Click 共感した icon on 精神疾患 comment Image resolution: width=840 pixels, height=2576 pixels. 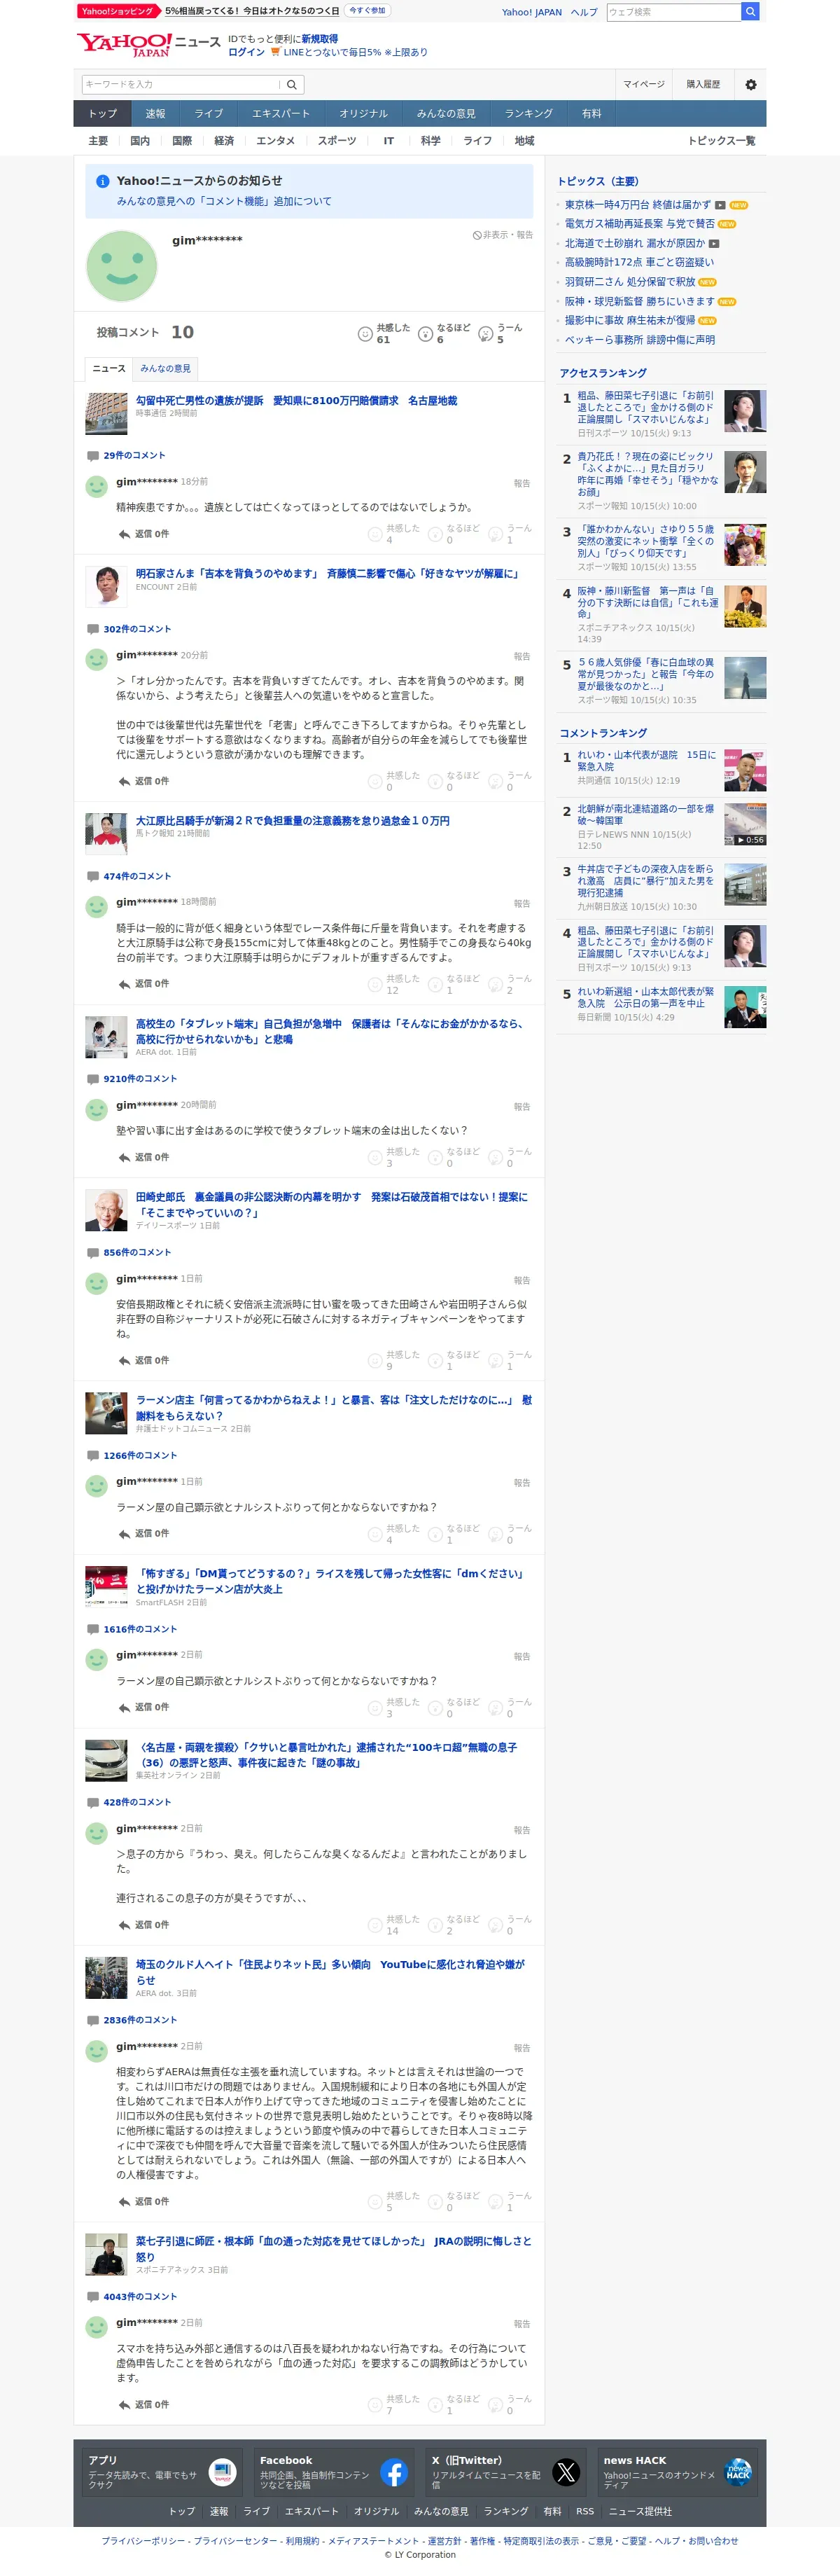374,534
